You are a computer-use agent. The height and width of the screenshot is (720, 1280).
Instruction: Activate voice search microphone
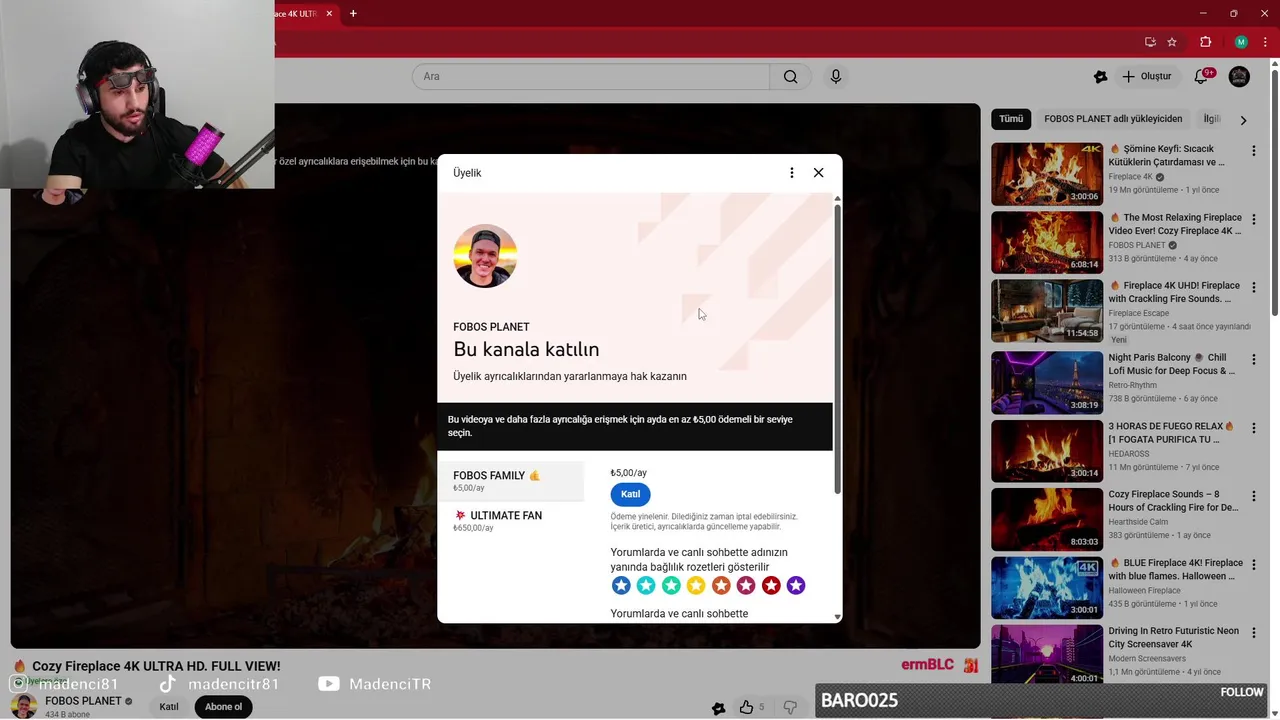click(836, 77)
